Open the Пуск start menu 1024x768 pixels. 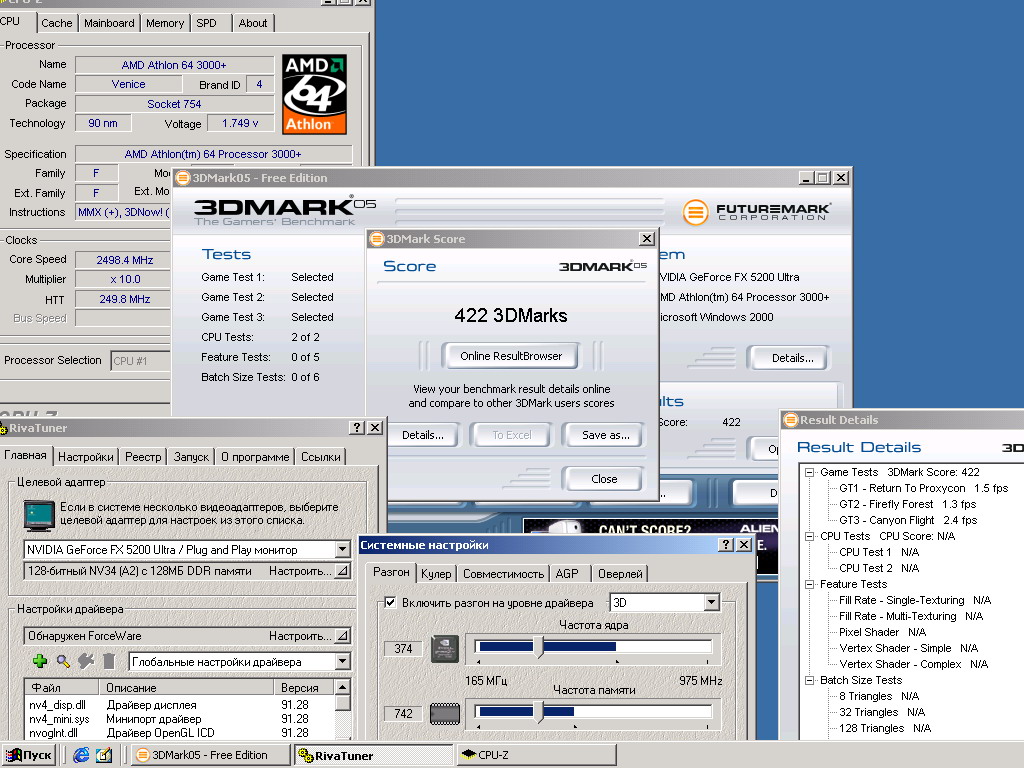click(28, 755)
